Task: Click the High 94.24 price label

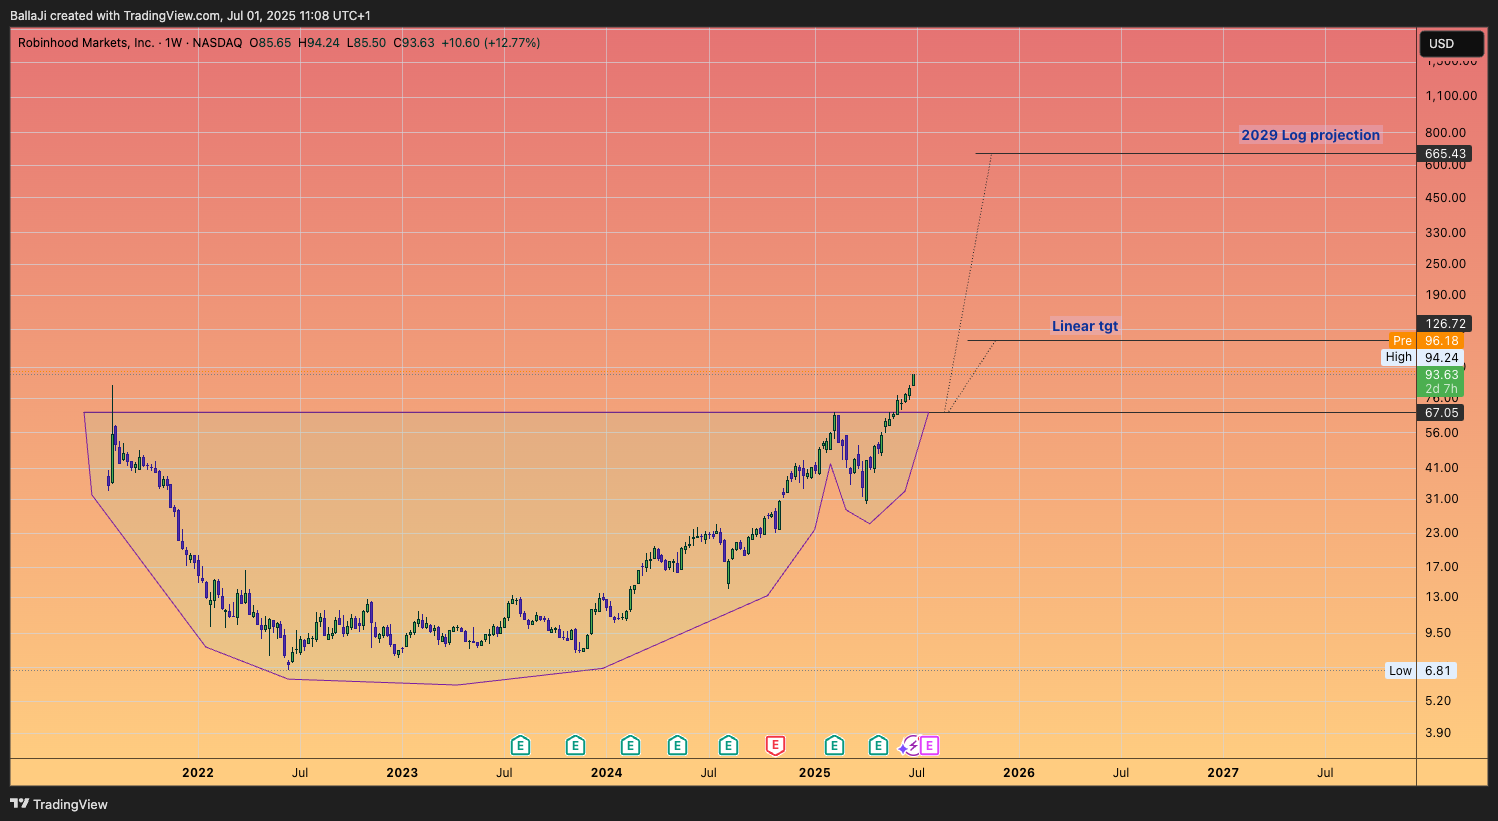Action: [1423, 357]
